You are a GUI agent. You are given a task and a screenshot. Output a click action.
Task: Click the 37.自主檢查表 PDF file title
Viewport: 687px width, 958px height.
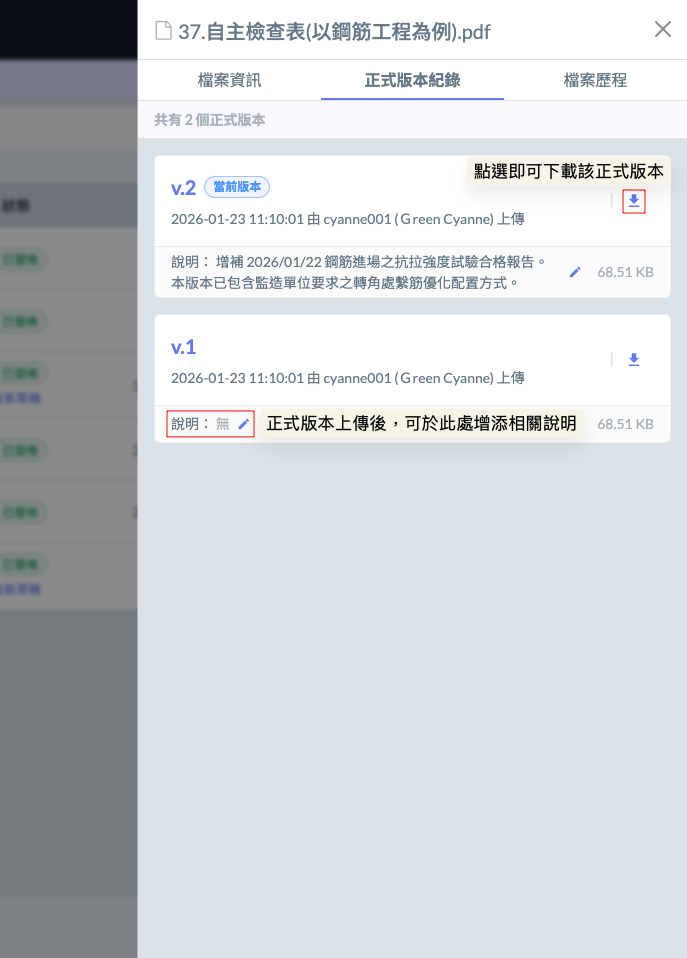coord(334,32)
